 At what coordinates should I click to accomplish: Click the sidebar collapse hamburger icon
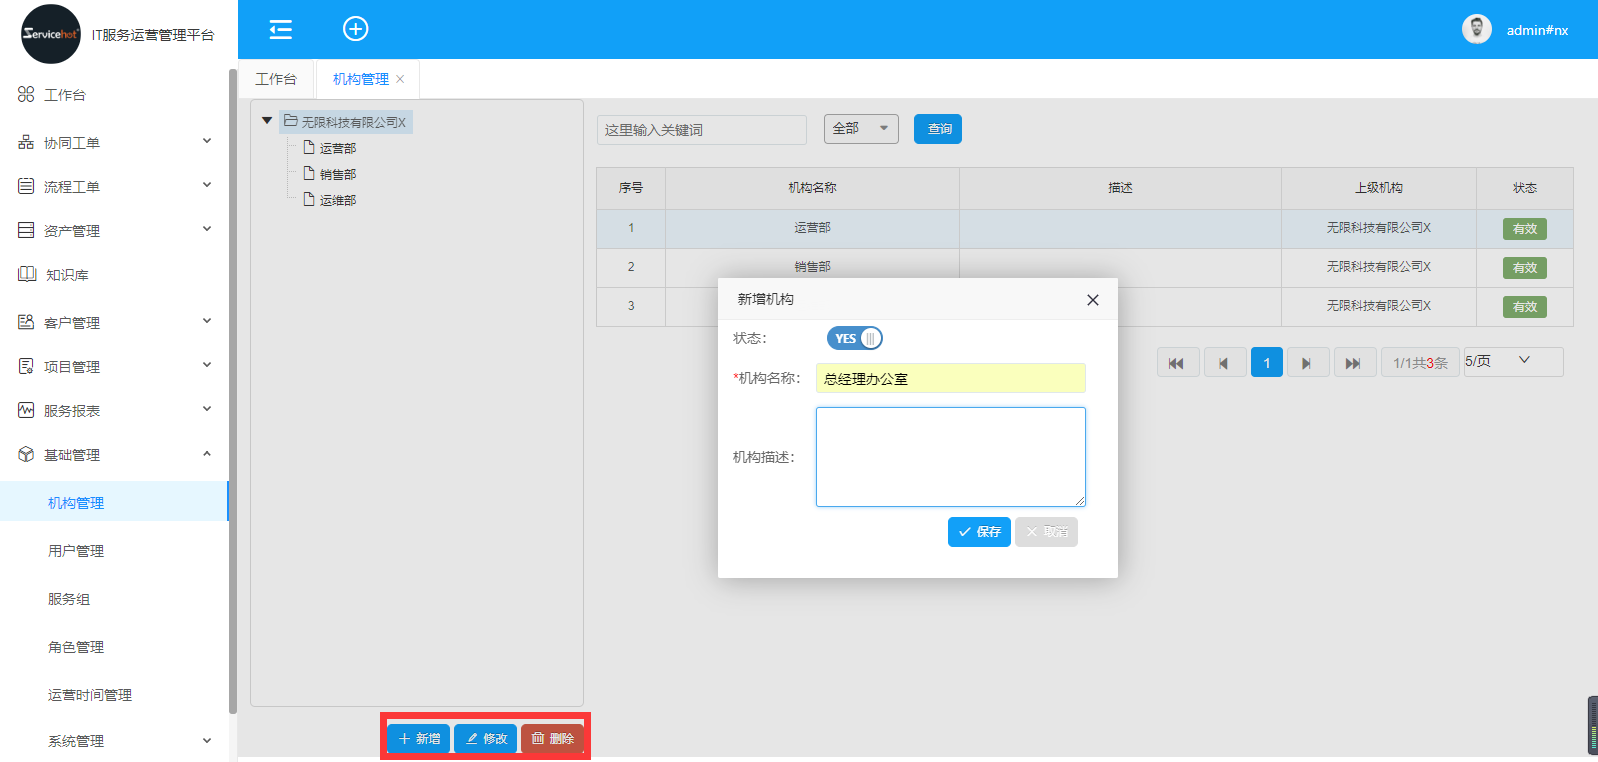point(281,29)
